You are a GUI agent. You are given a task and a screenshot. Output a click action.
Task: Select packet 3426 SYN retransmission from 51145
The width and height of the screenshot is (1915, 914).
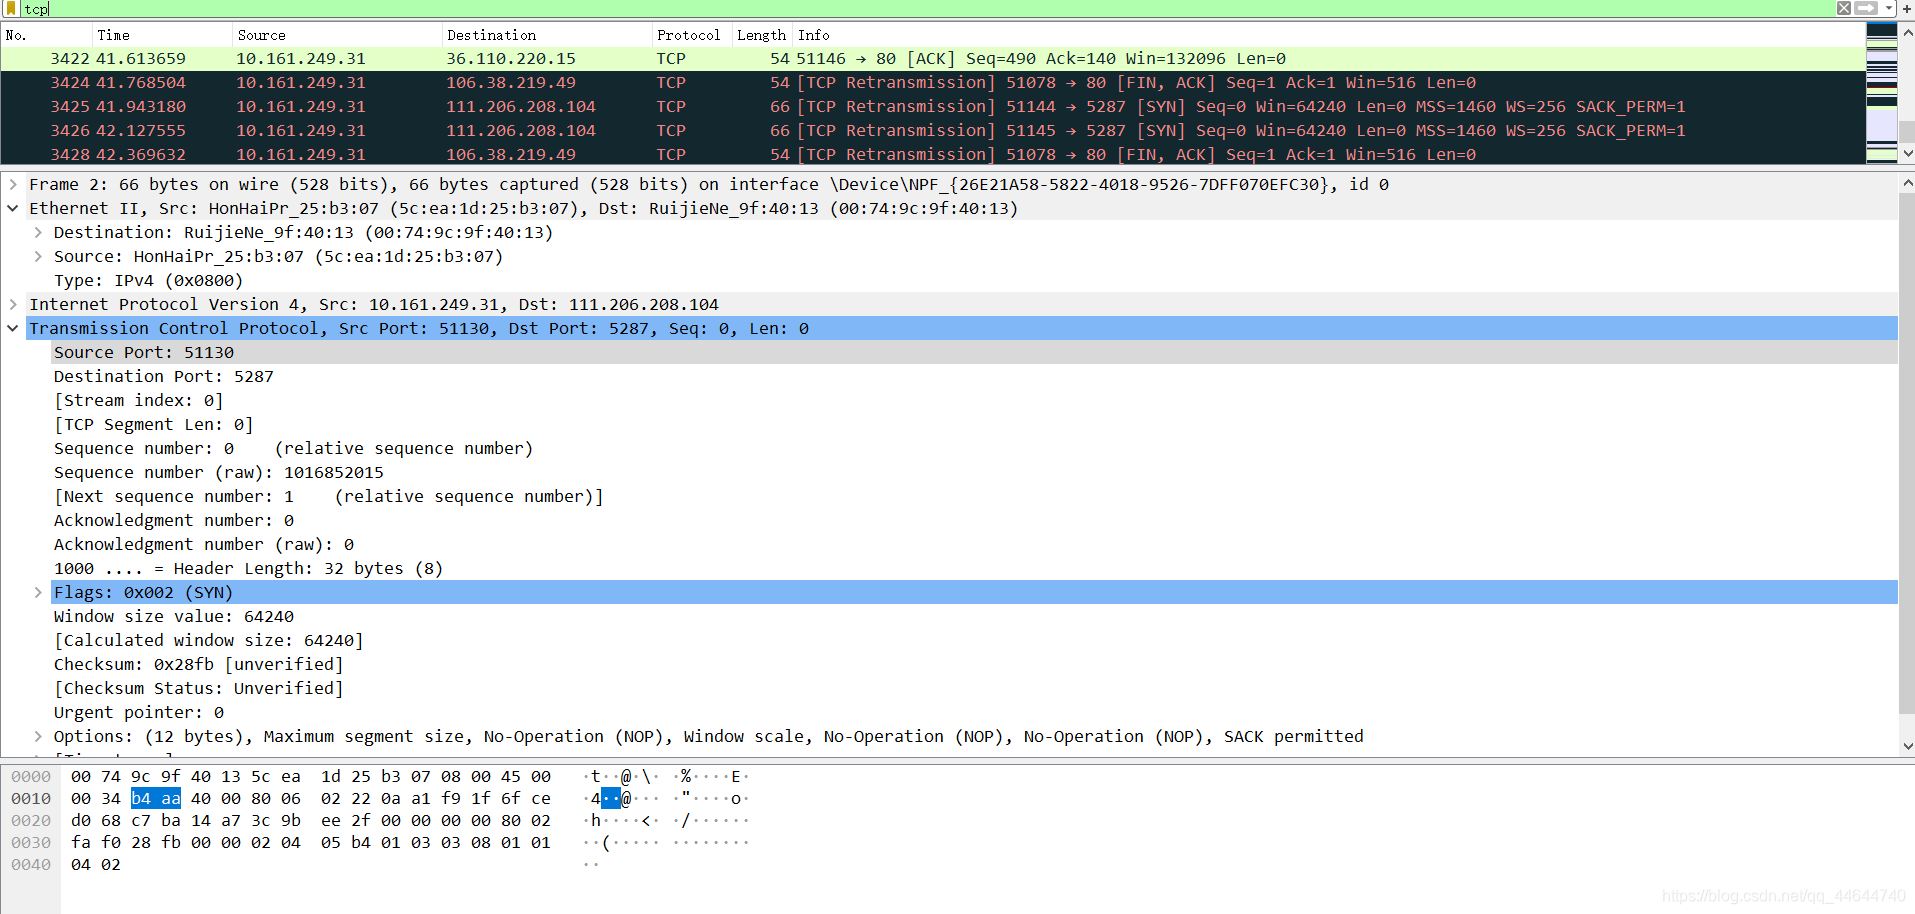point(932,131)
